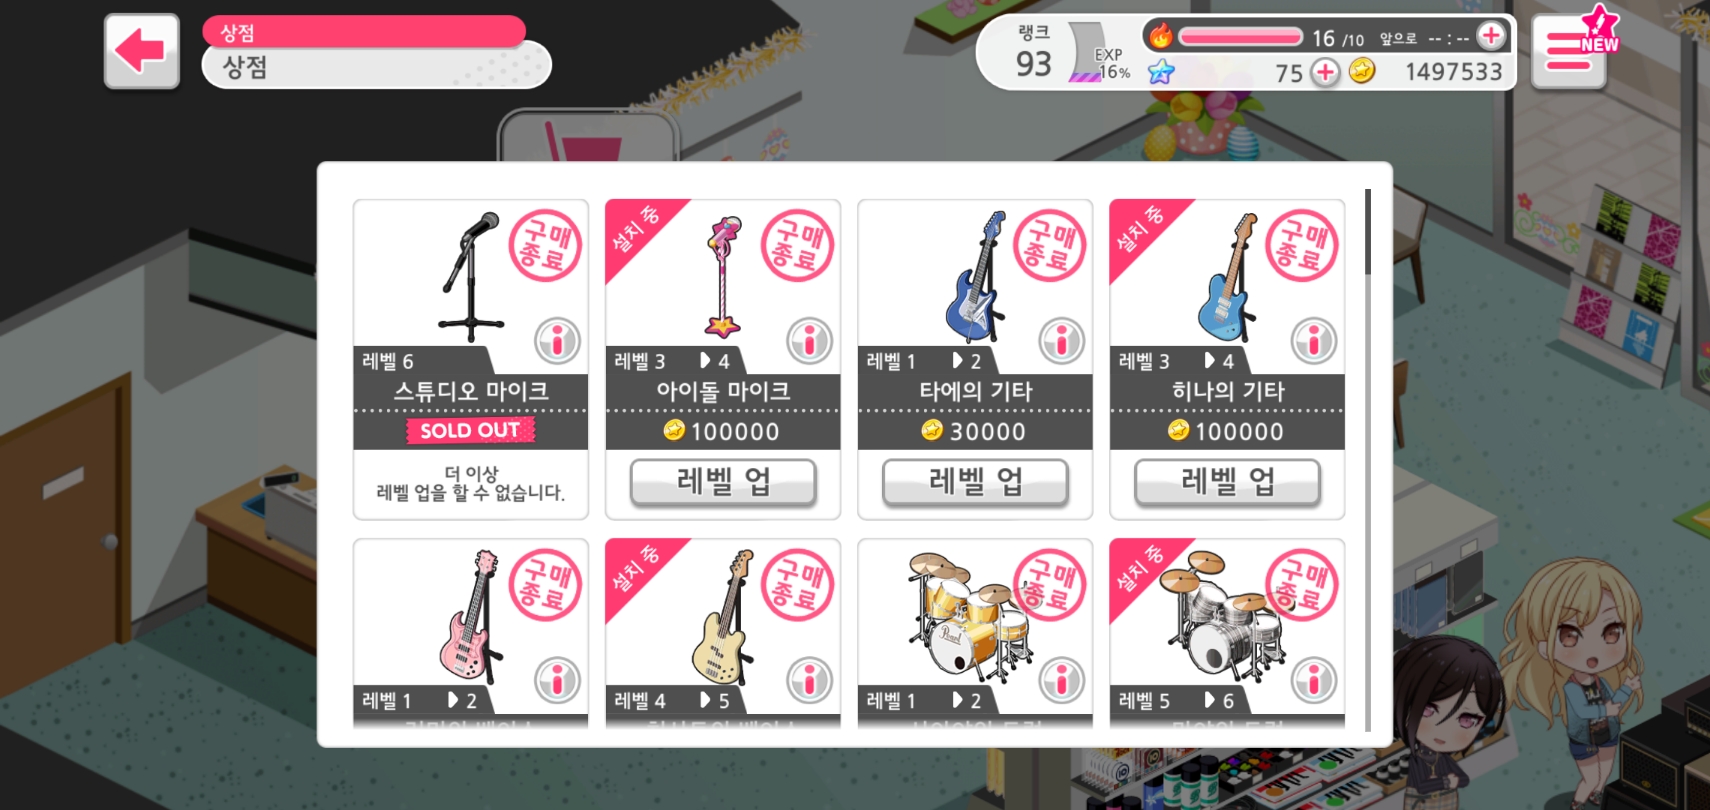Open info for the orange drum set

point(1061,680)
